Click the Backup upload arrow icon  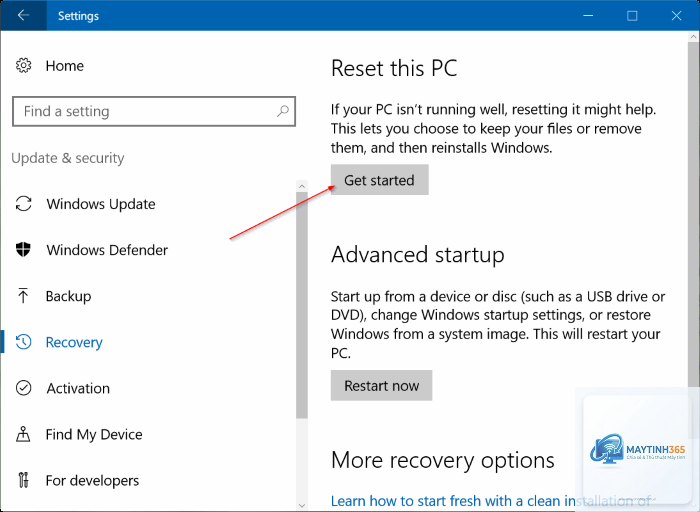click(23, 296)
